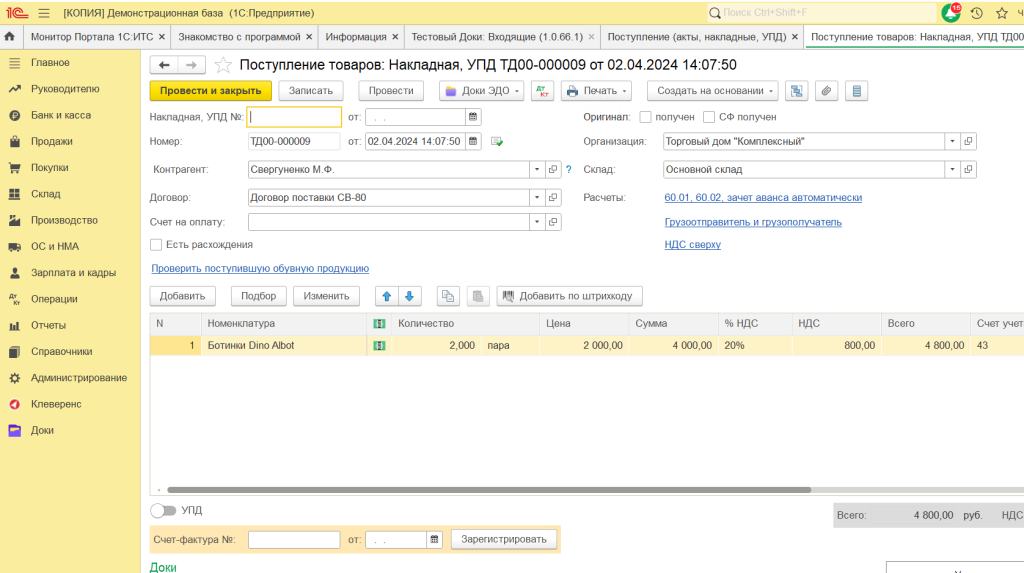Add this document to favorites star
This screenshot has width=1024, height=573.
[x=223, y=65]
